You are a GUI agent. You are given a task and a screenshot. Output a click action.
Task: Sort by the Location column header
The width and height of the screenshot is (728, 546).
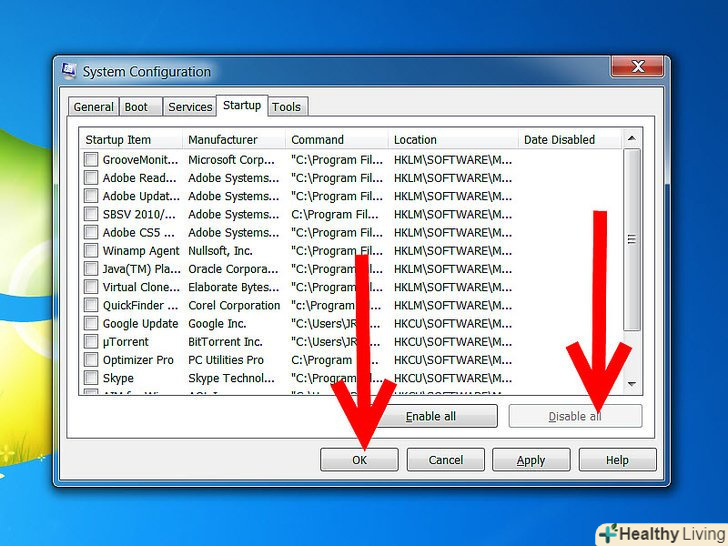[x=453, y=139]
